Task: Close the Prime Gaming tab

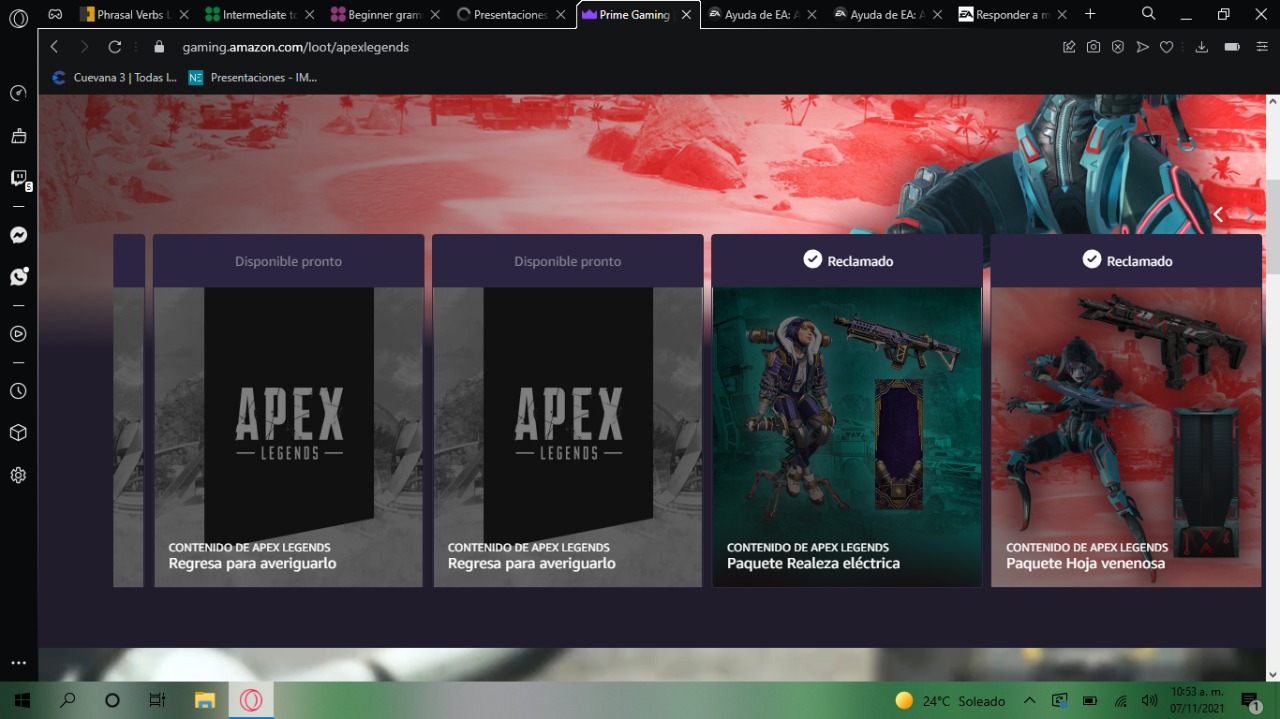Action: tap(686, 15)
